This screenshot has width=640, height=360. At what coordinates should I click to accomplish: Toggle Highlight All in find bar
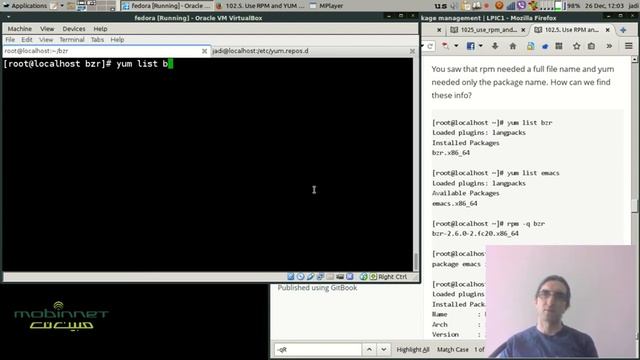pyautogui.click(x=413, y=349)
